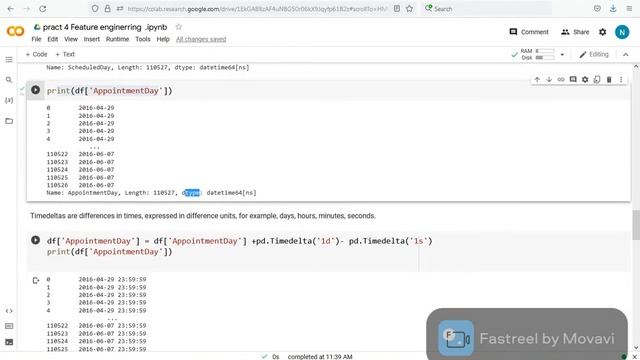Expand RAM Disk runtime dropdown arrow

click(562, 54)
